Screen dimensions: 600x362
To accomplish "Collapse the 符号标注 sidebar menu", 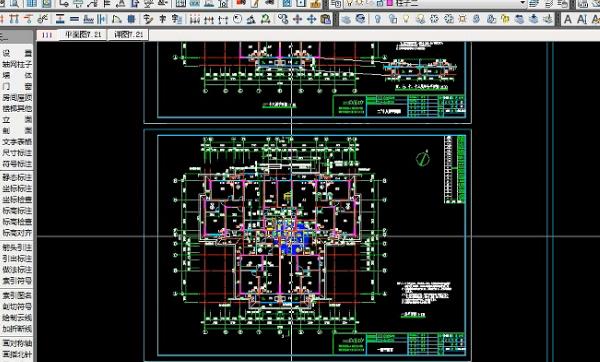I will (17, 164).
